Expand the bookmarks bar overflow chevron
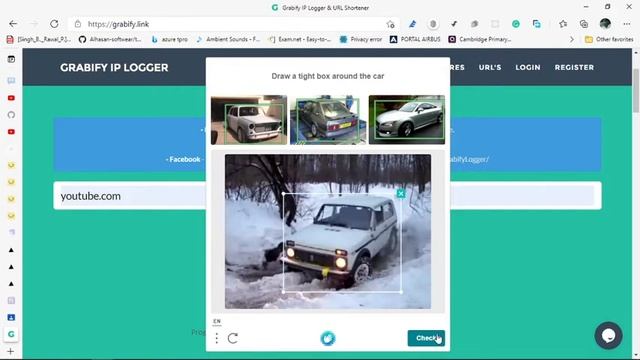Screen dimensions: 640x360 pos(572,39)
